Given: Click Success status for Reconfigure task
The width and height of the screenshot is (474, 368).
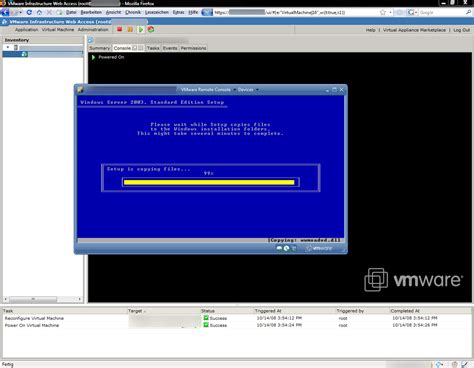Looking at the screenshot, I should pyautogui.click(x=215, y=318).
